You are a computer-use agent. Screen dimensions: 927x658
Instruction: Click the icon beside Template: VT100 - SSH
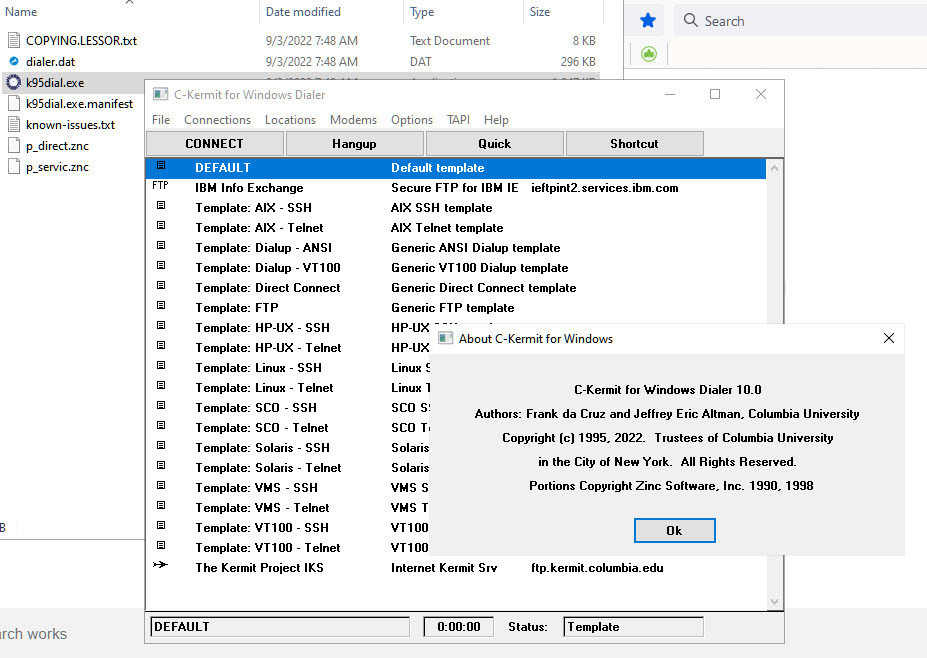[161, 526]
